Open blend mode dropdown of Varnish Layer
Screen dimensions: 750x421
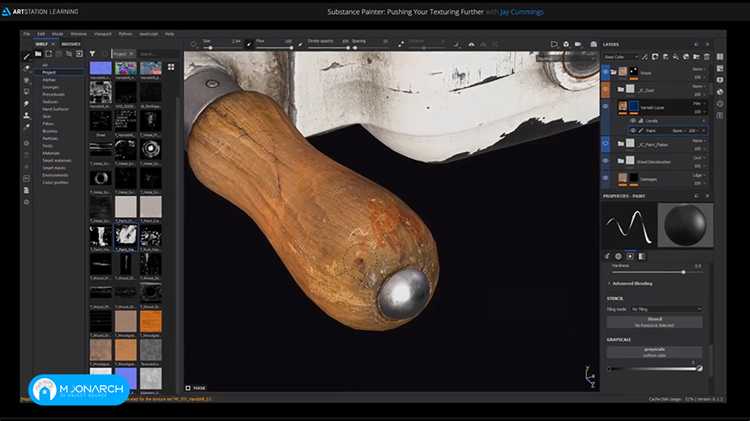(698, 103)
